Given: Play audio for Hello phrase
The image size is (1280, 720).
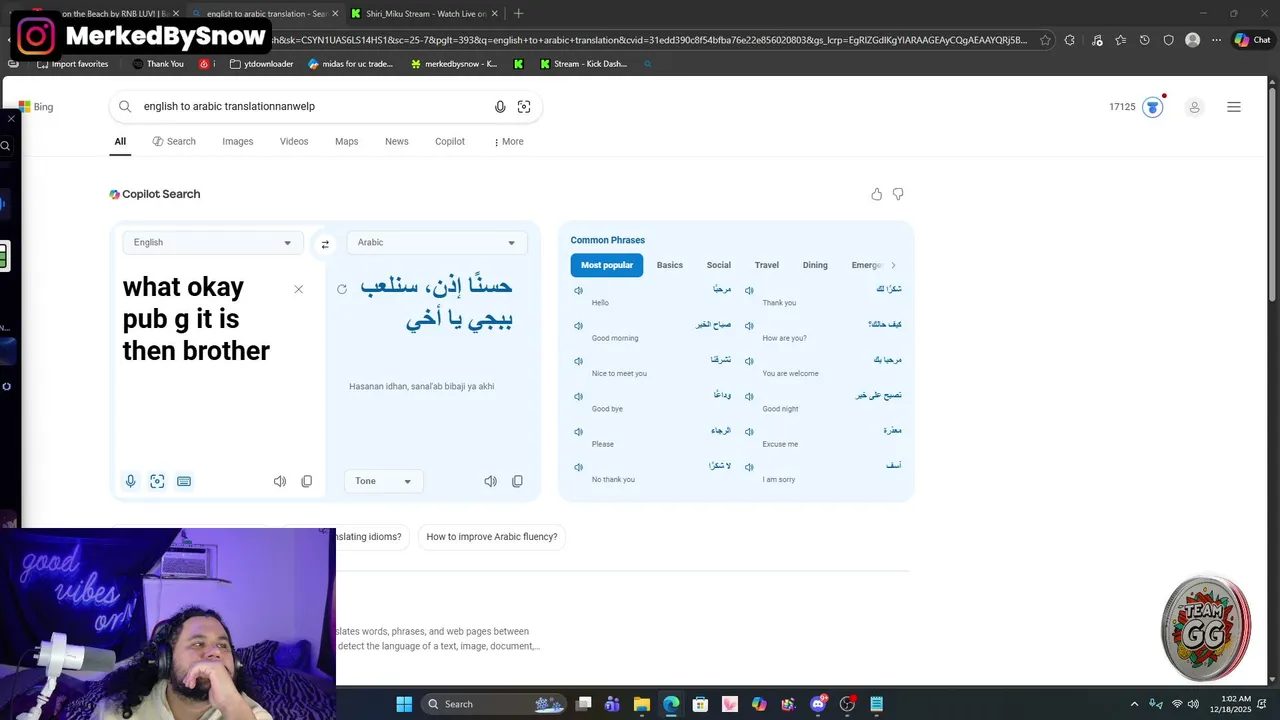Looking at the screenshot, I should point(578,290).
